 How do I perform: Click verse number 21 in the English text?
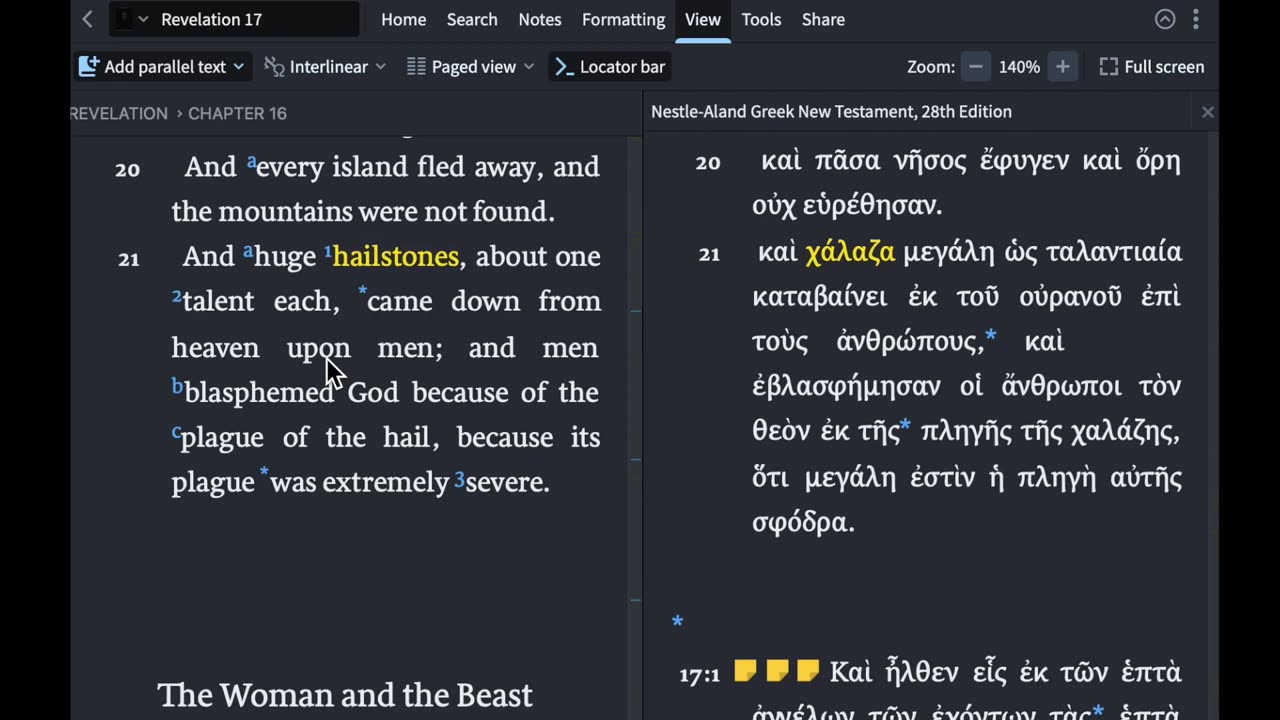[x=128, y=259]
